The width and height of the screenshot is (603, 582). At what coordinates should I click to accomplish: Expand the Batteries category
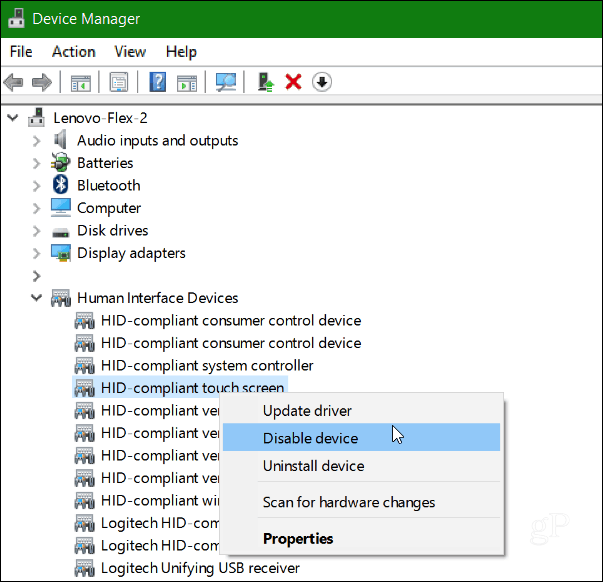click(x=37, y=163)
